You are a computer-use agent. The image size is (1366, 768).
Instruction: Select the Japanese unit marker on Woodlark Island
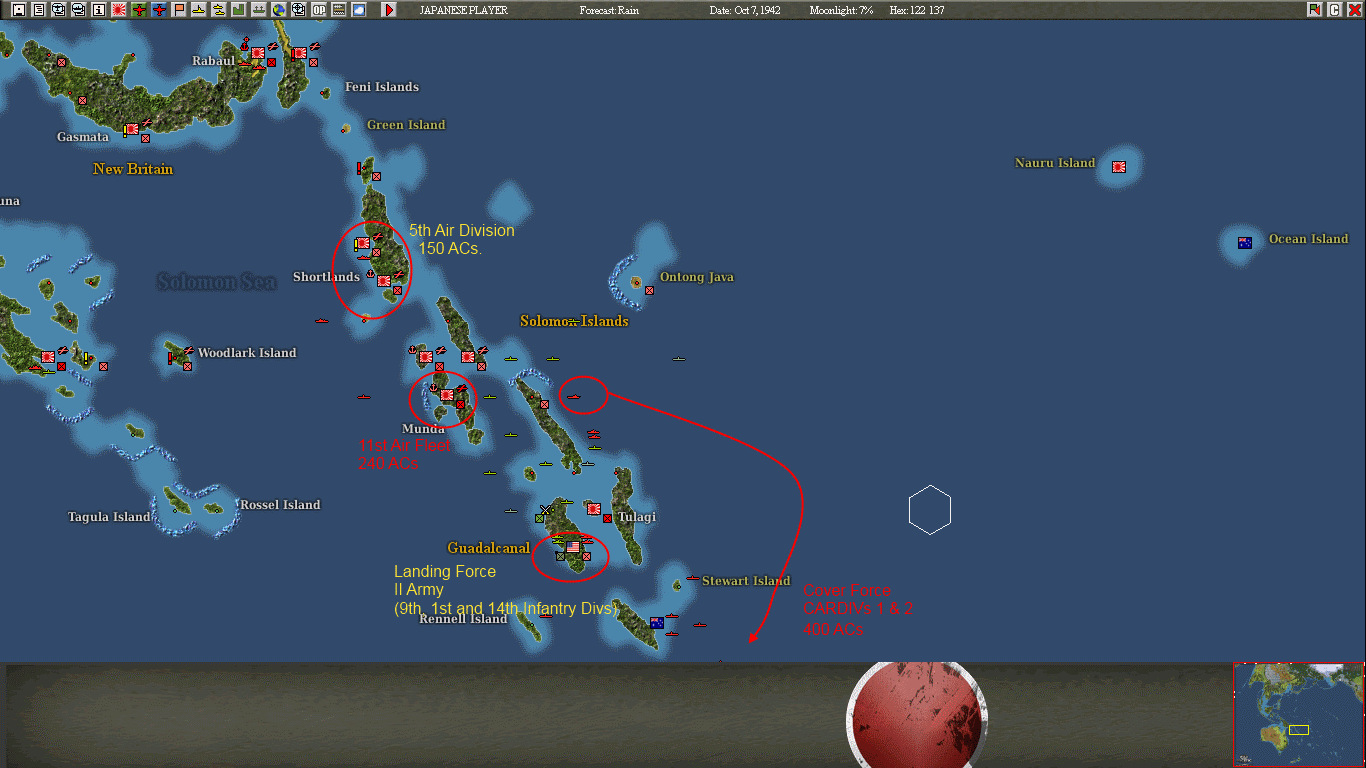pos(187,367)
